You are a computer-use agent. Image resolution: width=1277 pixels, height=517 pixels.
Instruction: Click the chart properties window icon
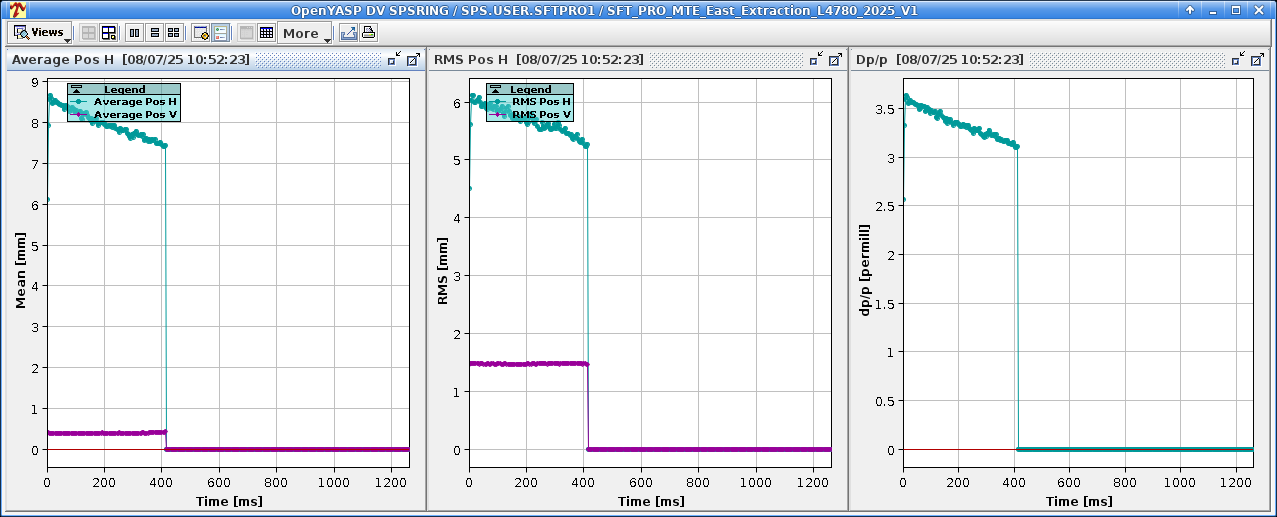201,33
